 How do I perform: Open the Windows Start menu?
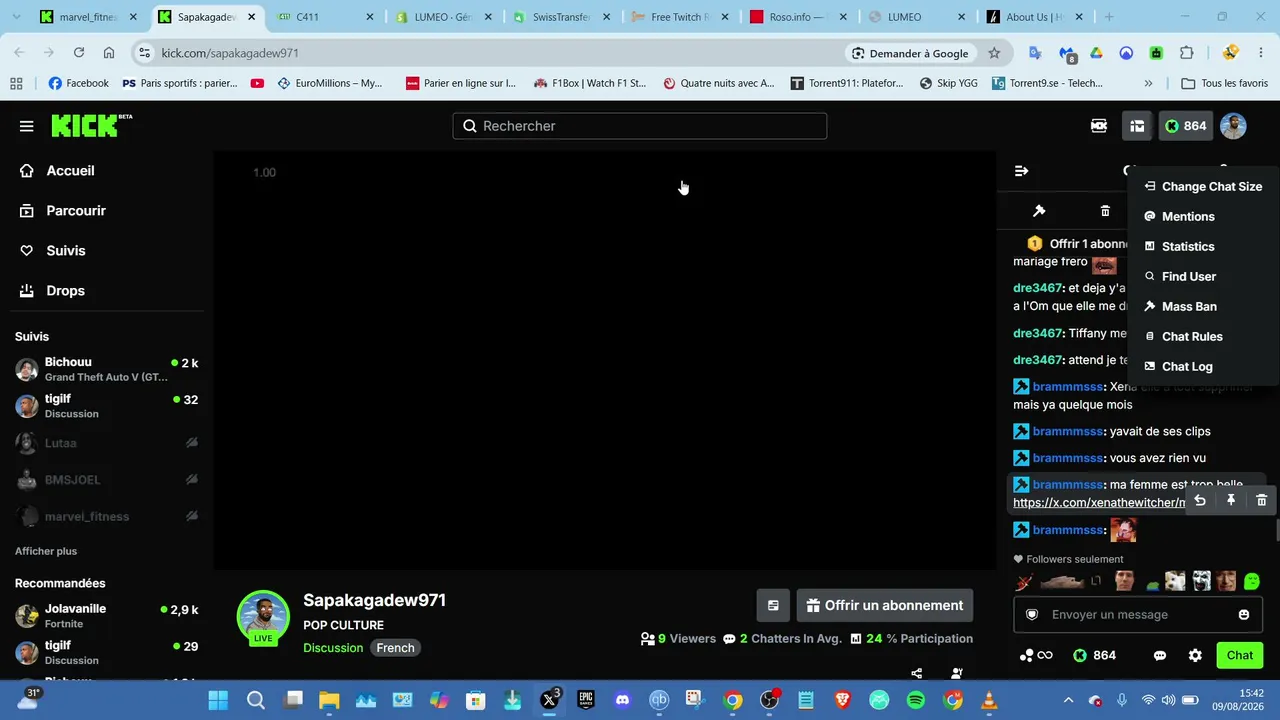(x=218, y=700)
